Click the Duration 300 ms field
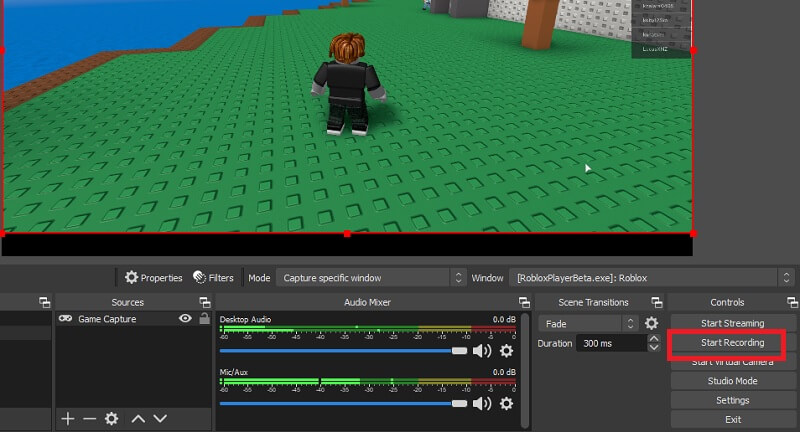 [x=611, y=343]
